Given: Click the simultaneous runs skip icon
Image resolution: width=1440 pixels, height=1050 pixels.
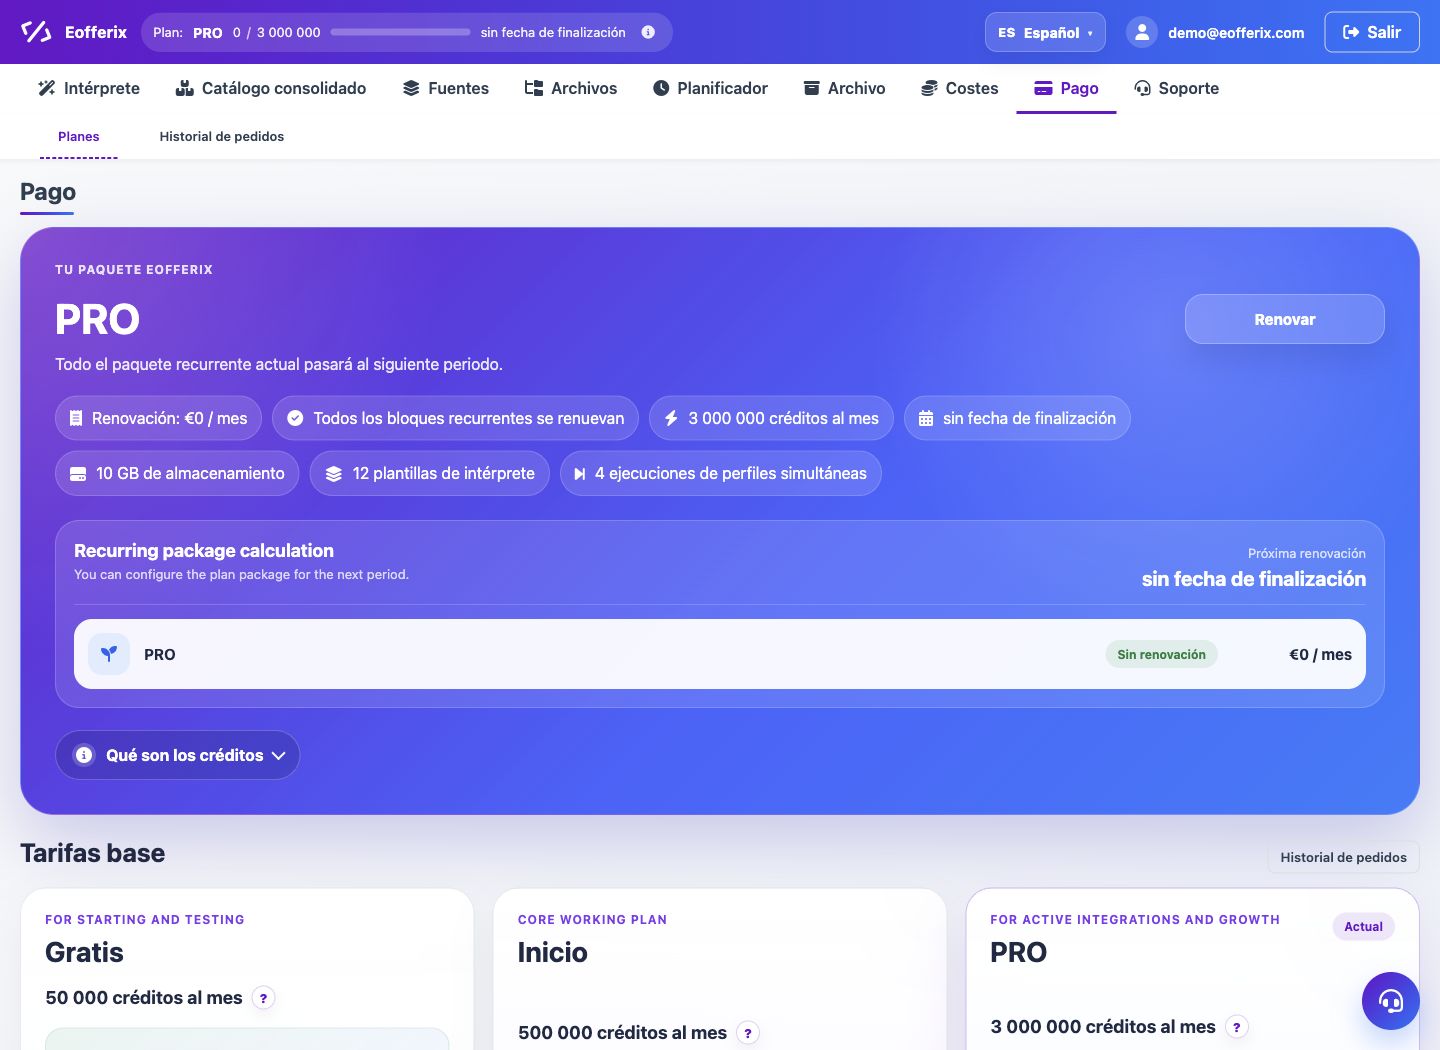Looking at the screenshot, I should [x=579, y=474].
